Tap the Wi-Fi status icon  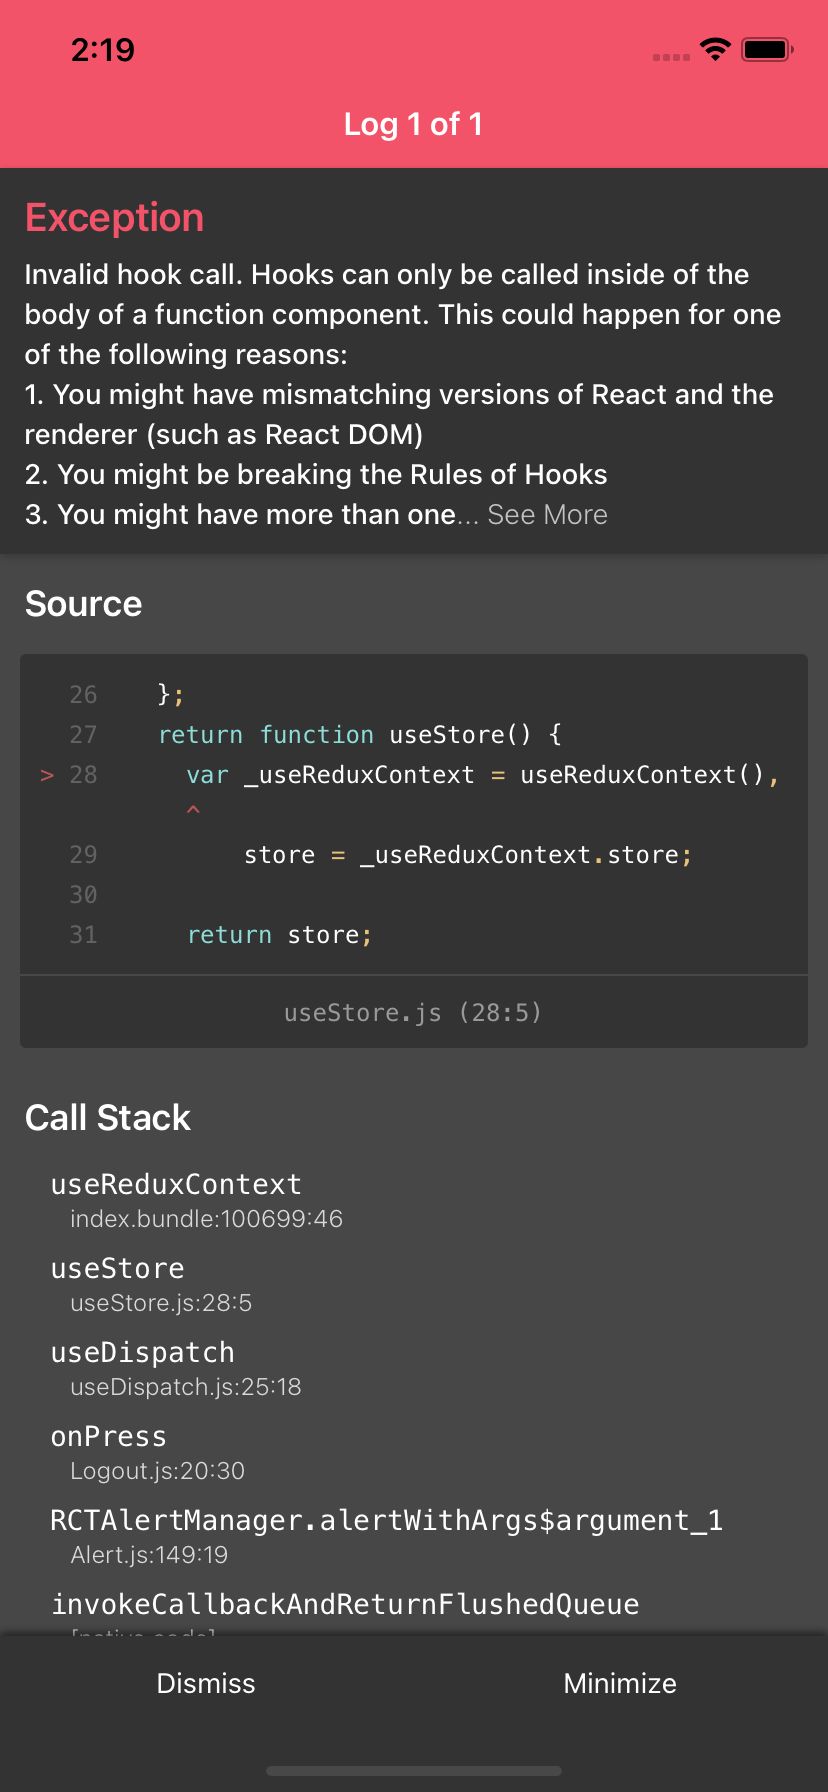[715, 49]
